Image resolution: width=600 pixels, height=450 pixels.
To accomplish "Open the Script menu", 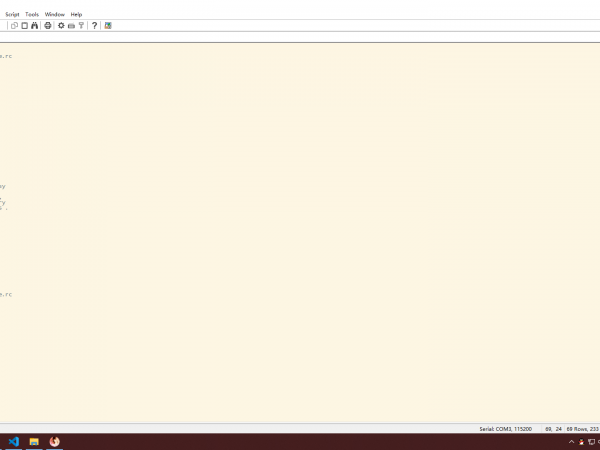I will click(x=12, y=14).
